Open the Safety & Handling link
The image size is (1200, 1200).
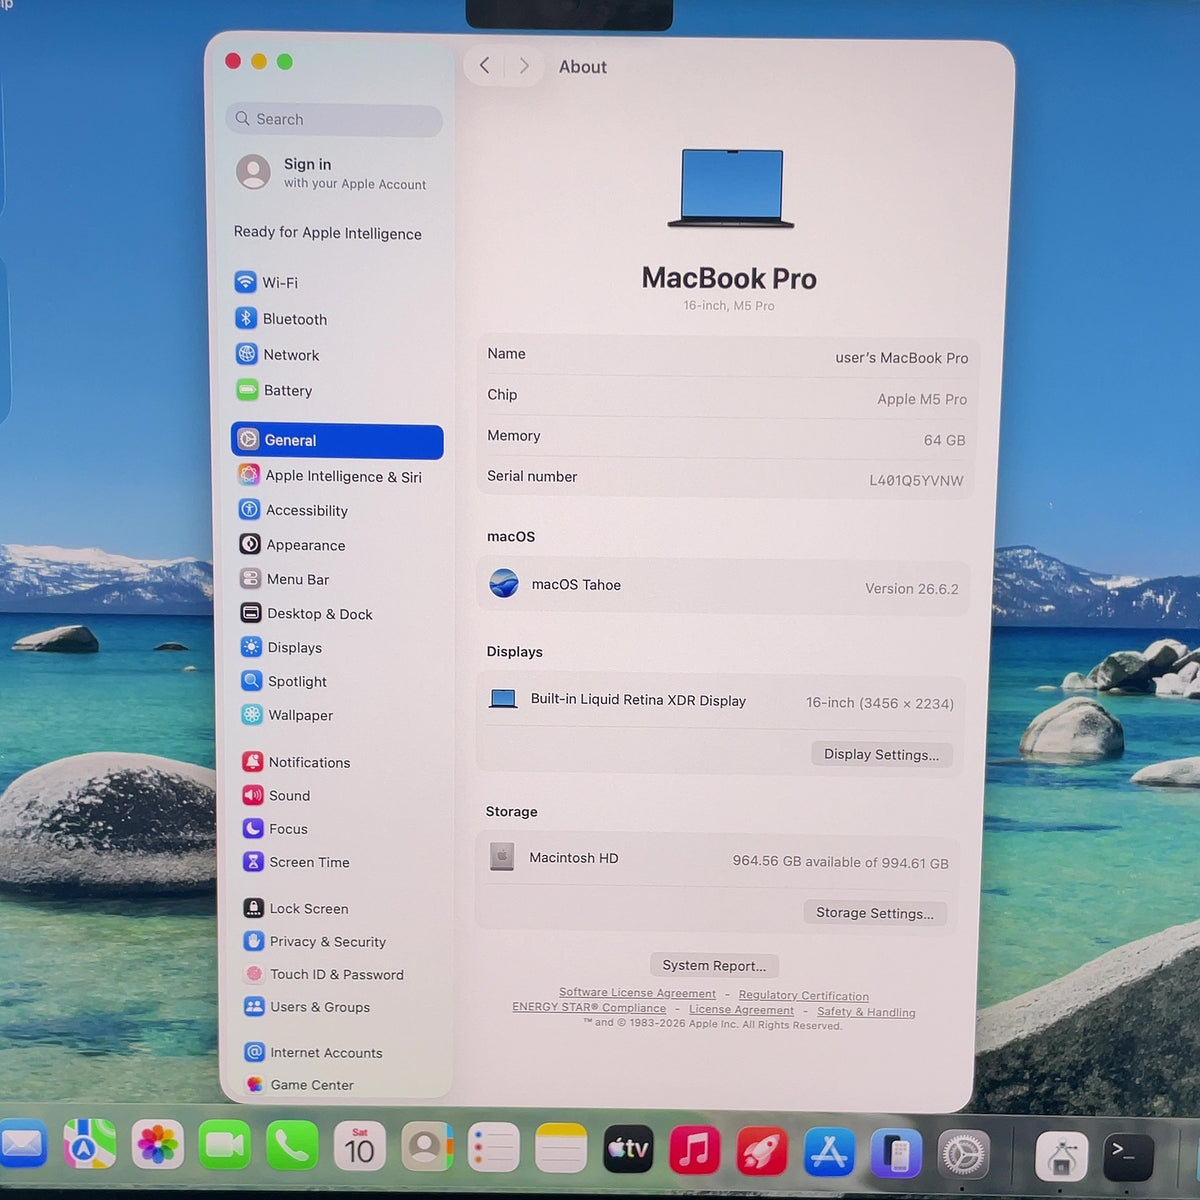tap(866, 1012)
